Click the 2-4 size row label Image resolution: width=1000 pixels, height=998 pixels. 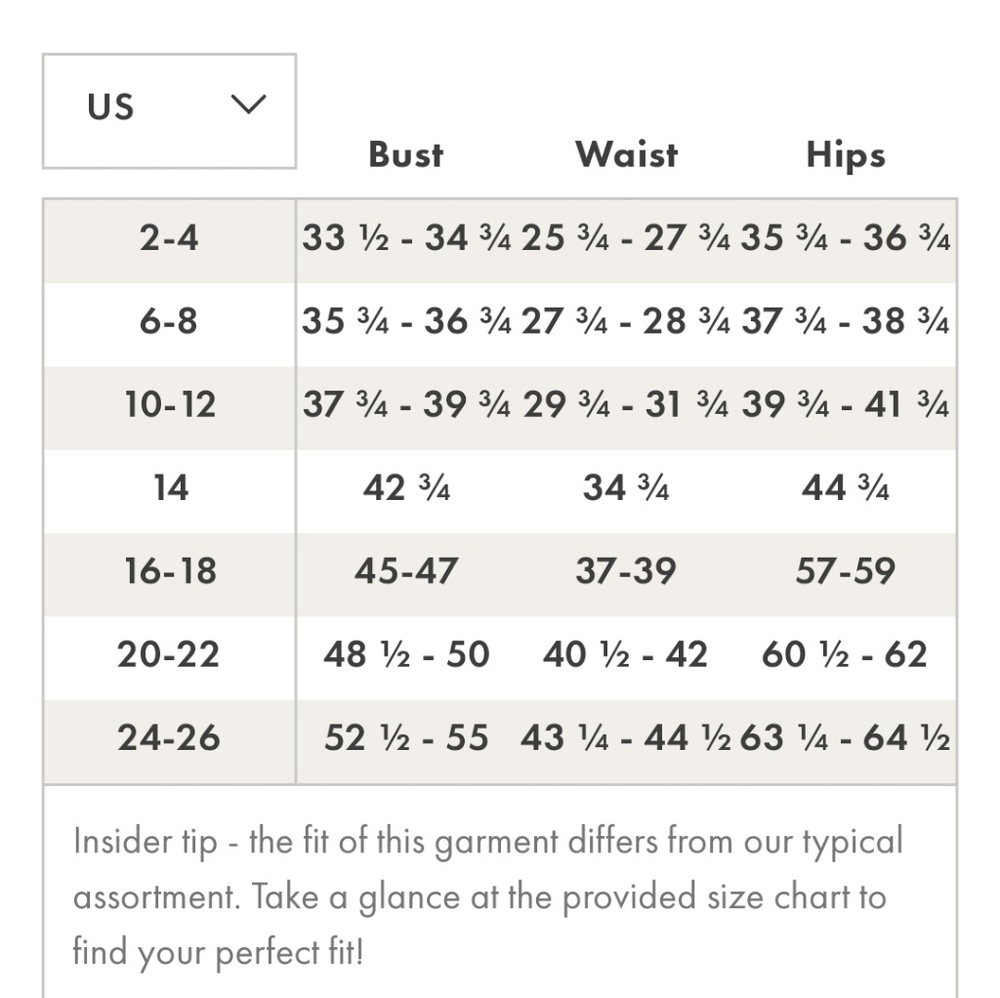point(169,238)
